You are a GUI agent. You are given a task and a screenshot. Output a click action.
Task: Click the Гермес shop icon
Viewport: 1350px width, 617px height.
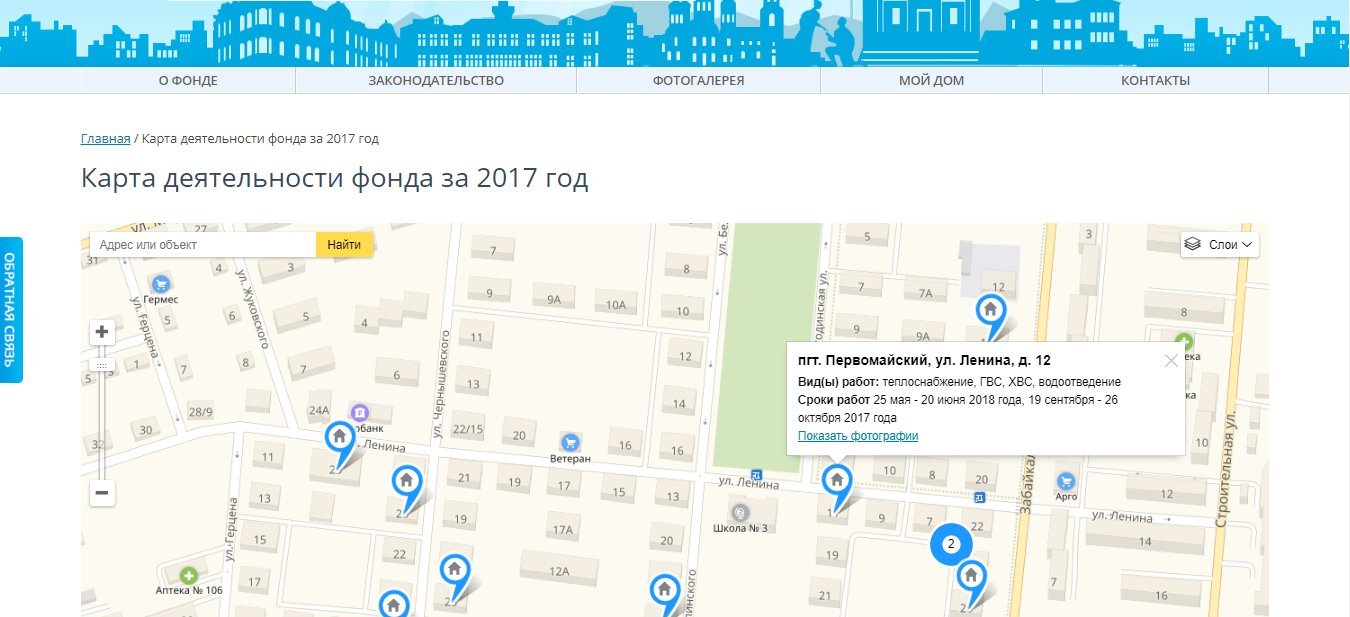pyautogui.click(x=159, y=283)
